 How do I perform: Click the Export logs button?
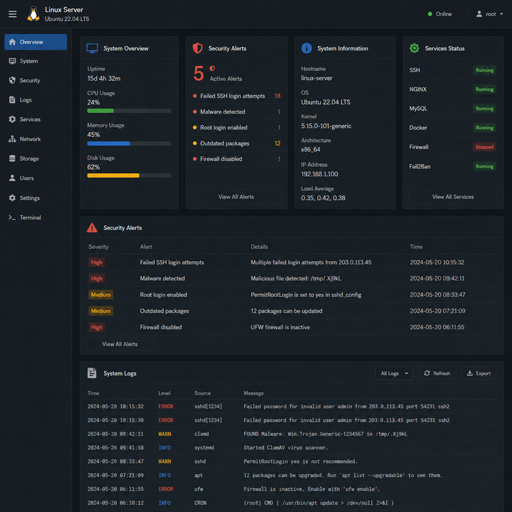click(478, 373)
